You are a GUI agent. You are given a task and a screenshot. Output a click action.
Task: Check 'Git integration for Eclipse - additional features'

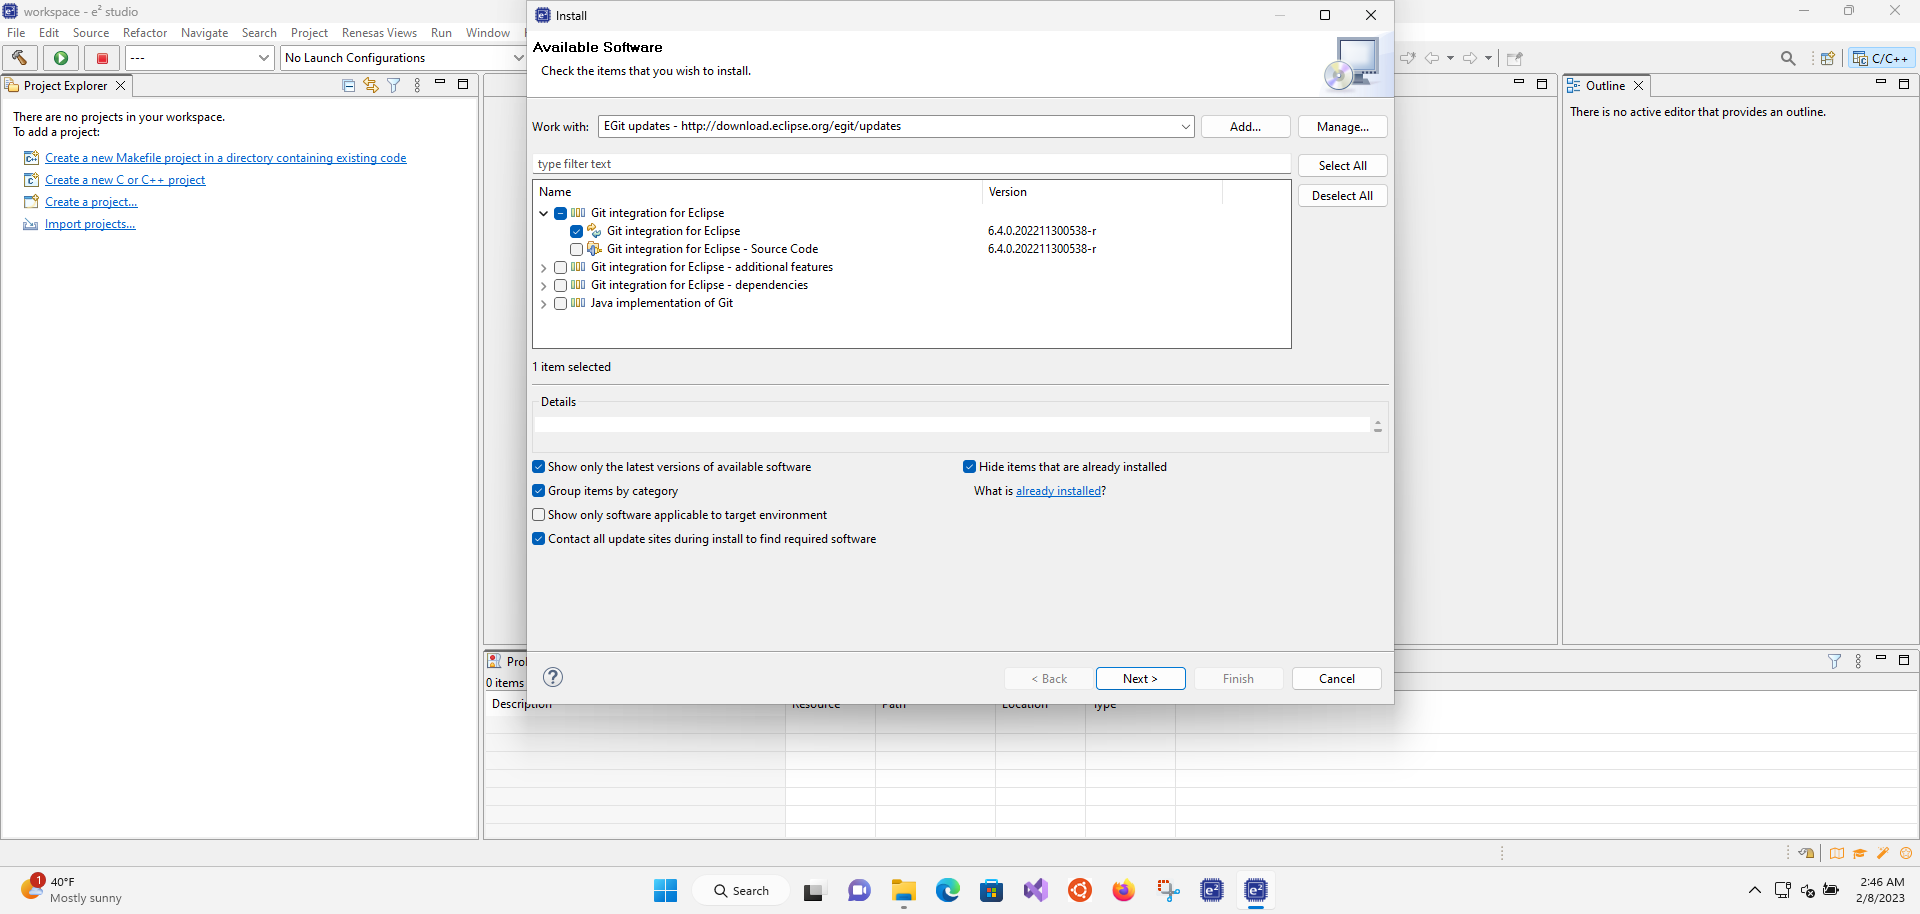(561, 267)
